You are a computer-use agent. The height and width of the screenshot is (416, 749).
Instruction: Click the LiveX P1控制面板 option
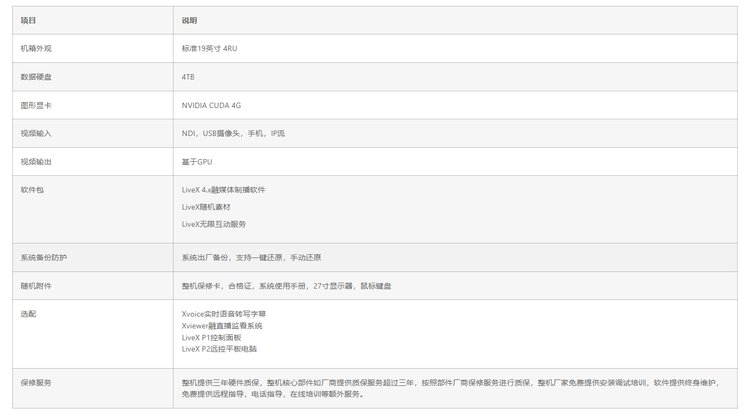212,339
